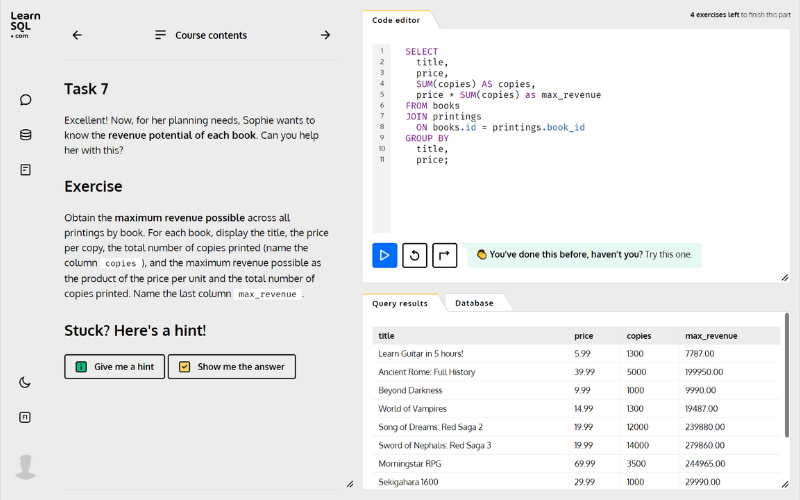Click the query results vertical scrollbar
The image size is (800, 500).
pyautogui.click(x=787, y=375)
